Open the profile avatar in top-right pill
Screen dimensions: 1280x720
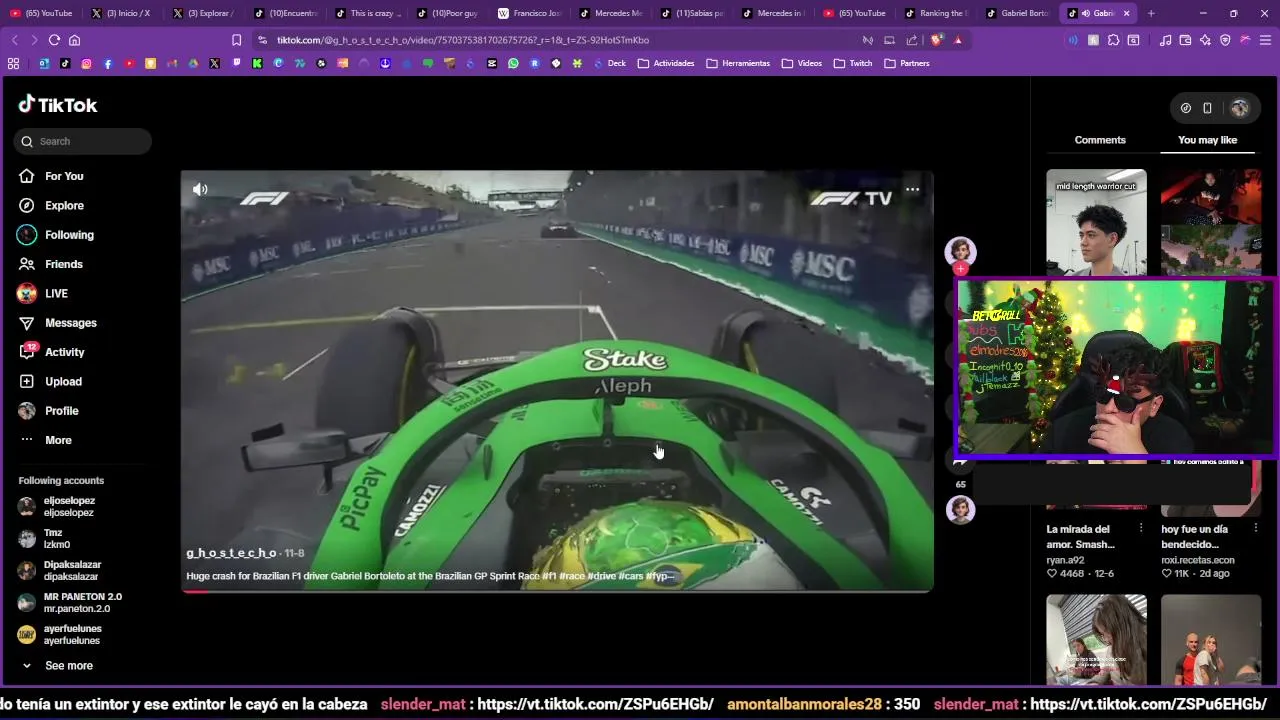click(1240, 108)
